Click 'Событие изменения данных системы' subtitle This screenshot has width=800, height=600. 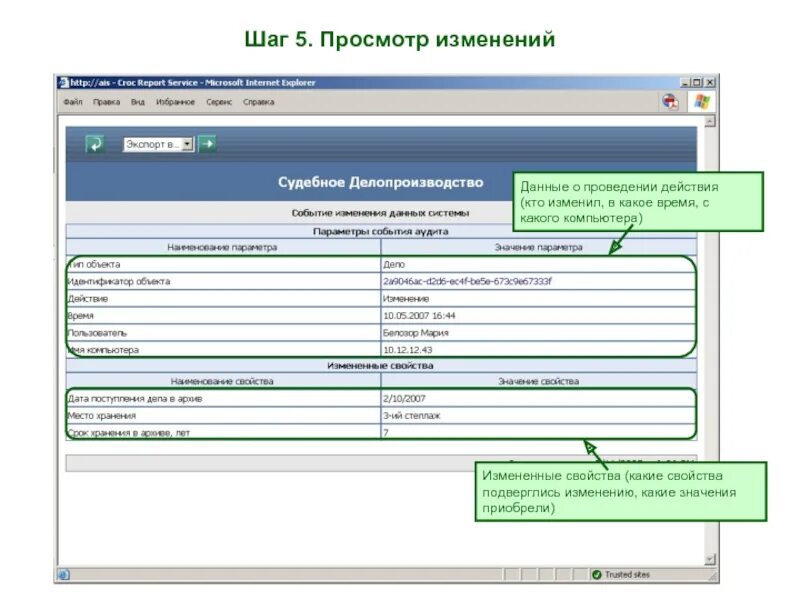click(x=381, y=213)
